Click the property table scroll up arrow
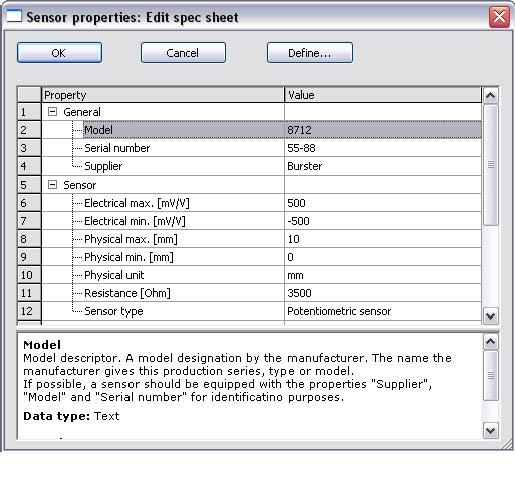 tap(490, 96)
